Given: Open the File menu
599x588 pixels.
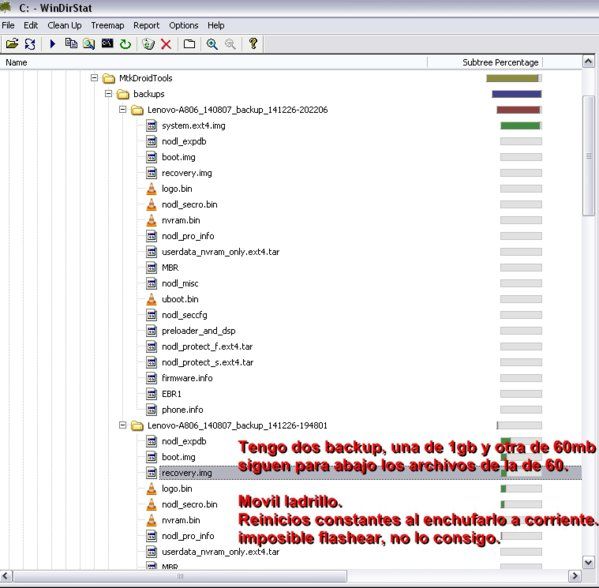Looking at the screenshot, I should click(8, 26).
